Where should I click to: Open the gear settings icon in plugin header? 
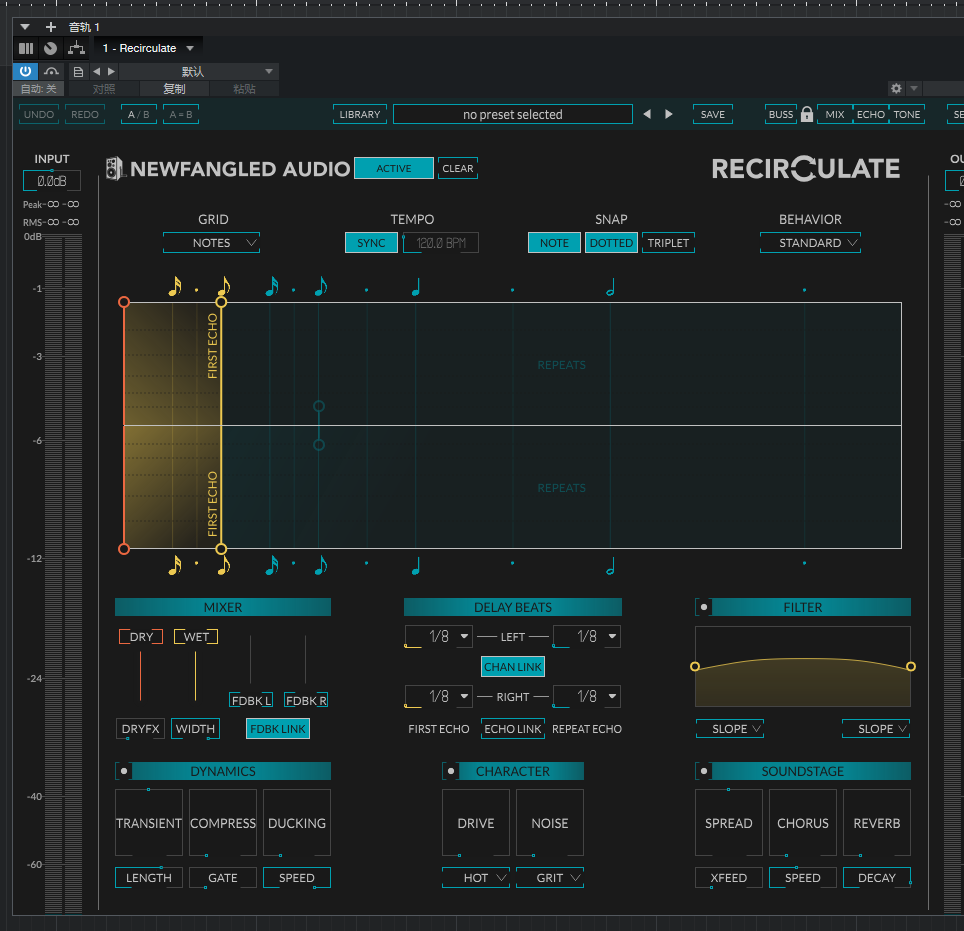point(896,89)
